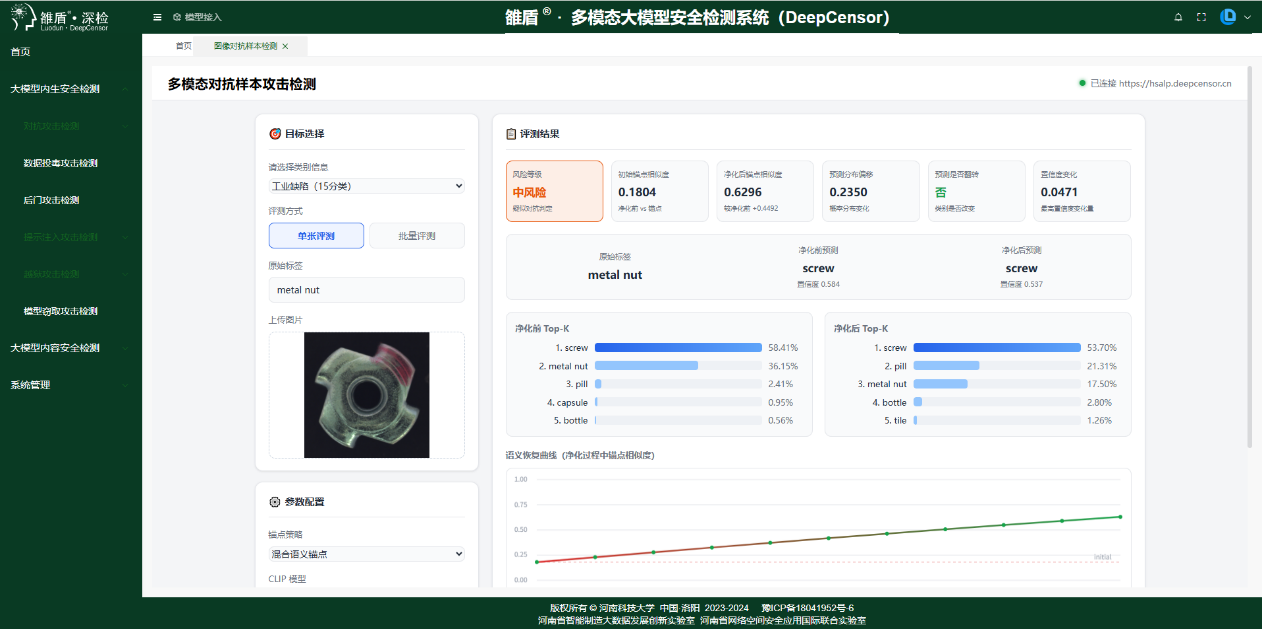Open the dropdown arrow beside user avatar
Screen dimensions: 1262x629
1247,17
